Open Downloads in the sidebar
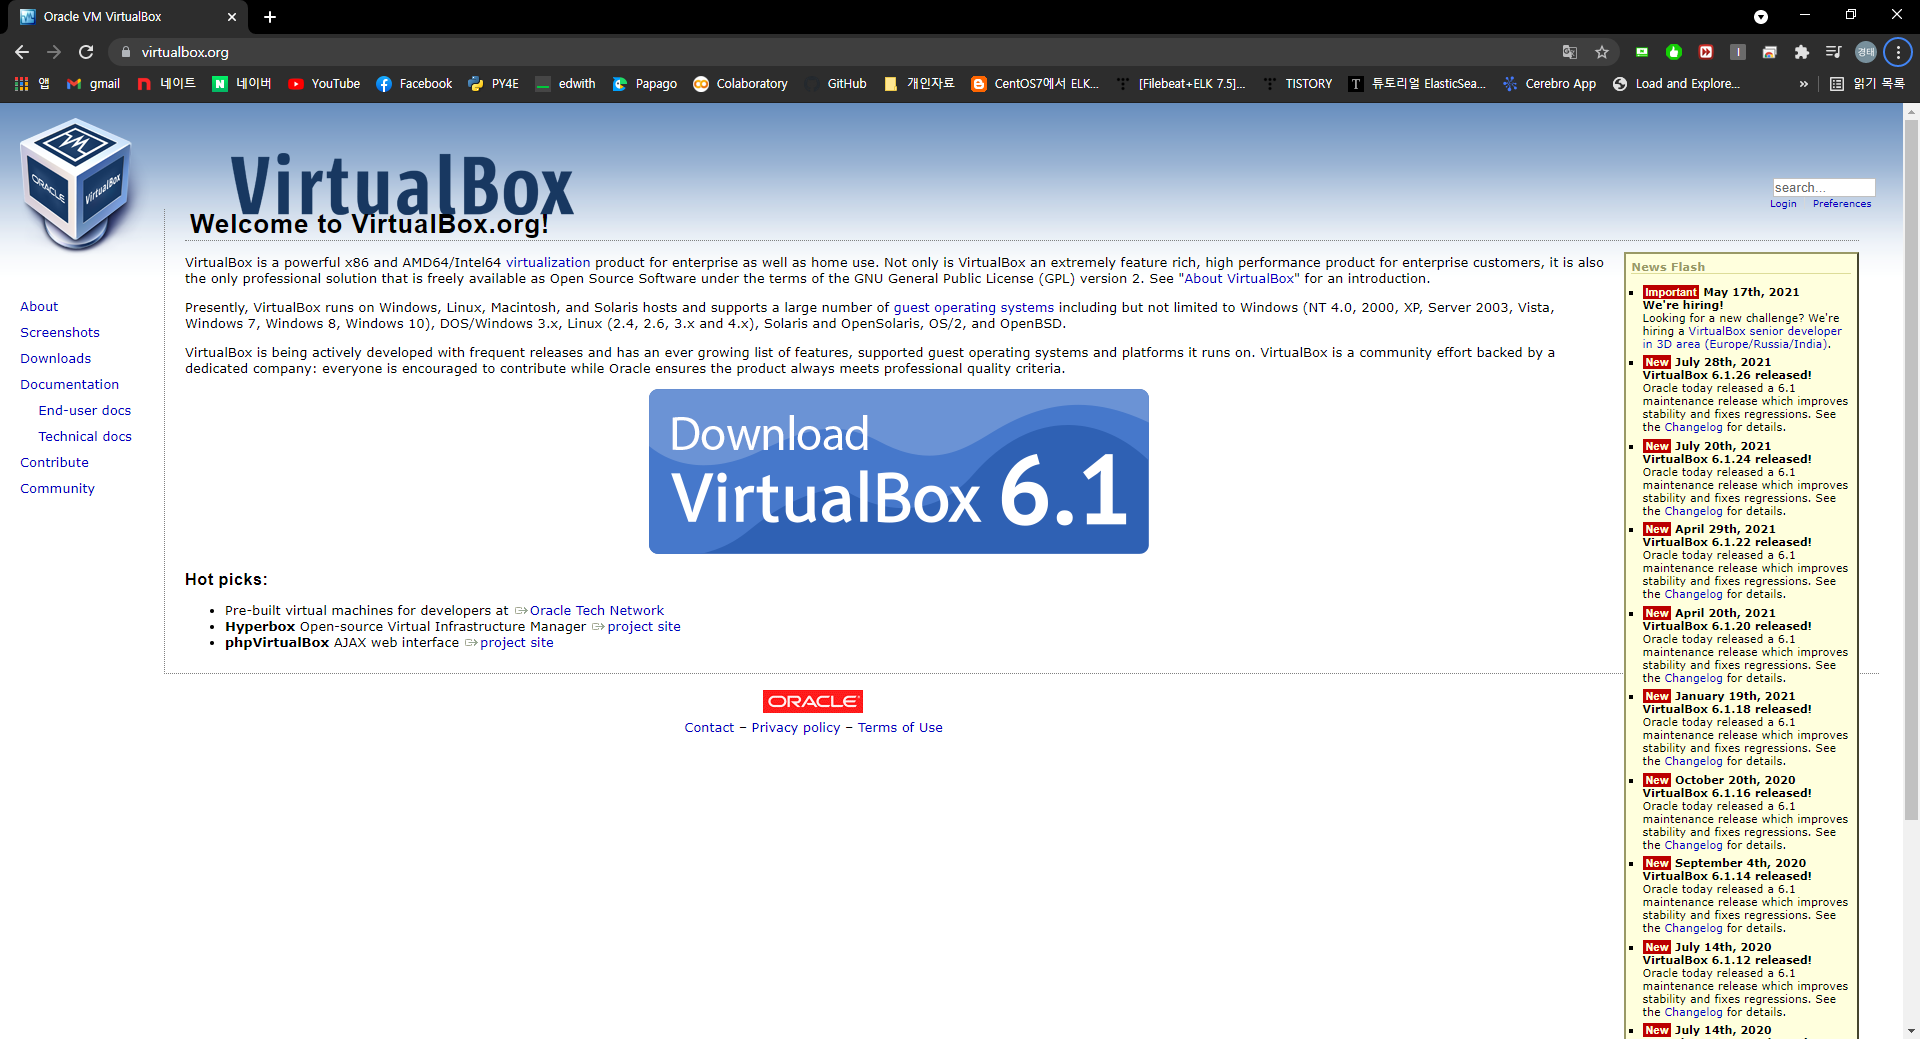The image size is (1920, 1039). click(x=55, y=358)
